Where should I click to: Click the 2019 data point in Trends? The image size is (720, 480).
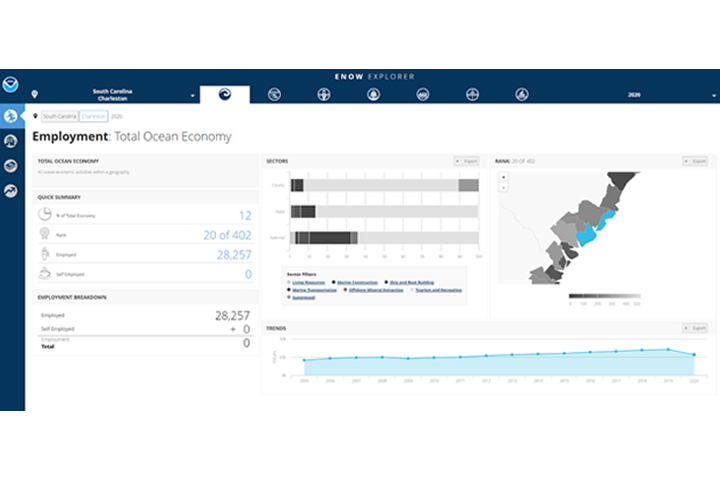click(668, 350)
